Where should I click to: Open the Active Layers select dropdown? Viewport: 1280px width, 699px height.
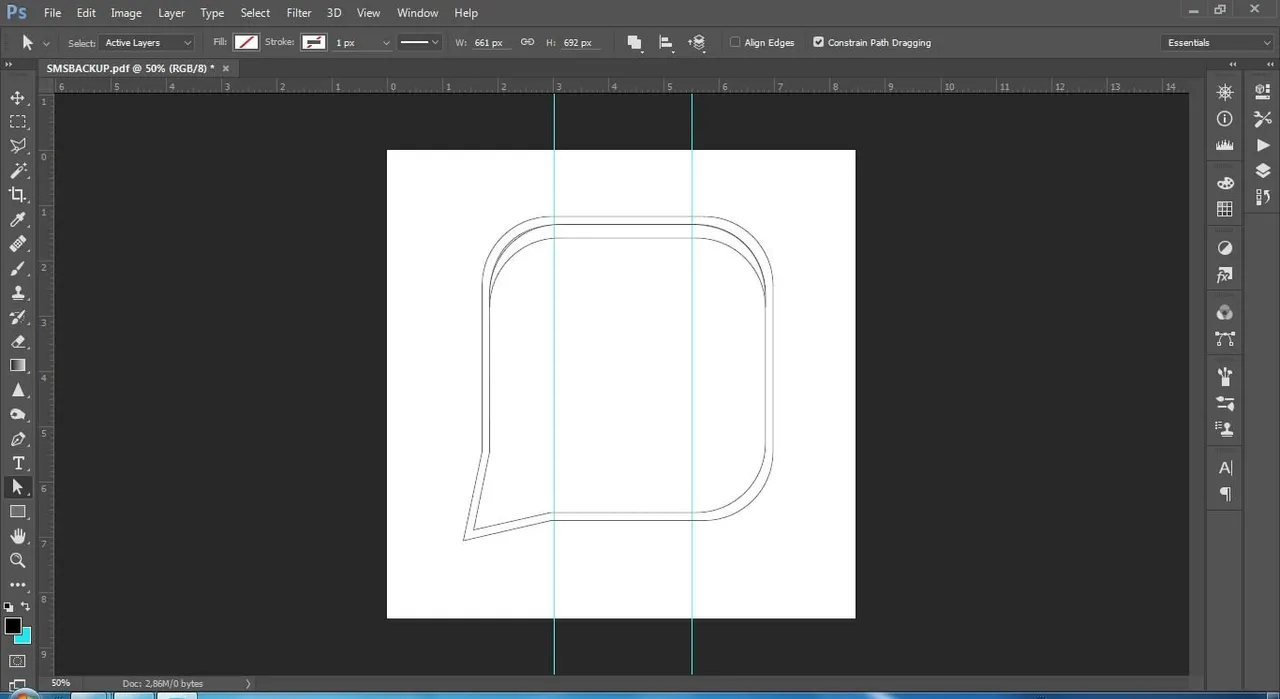(147, 43)
